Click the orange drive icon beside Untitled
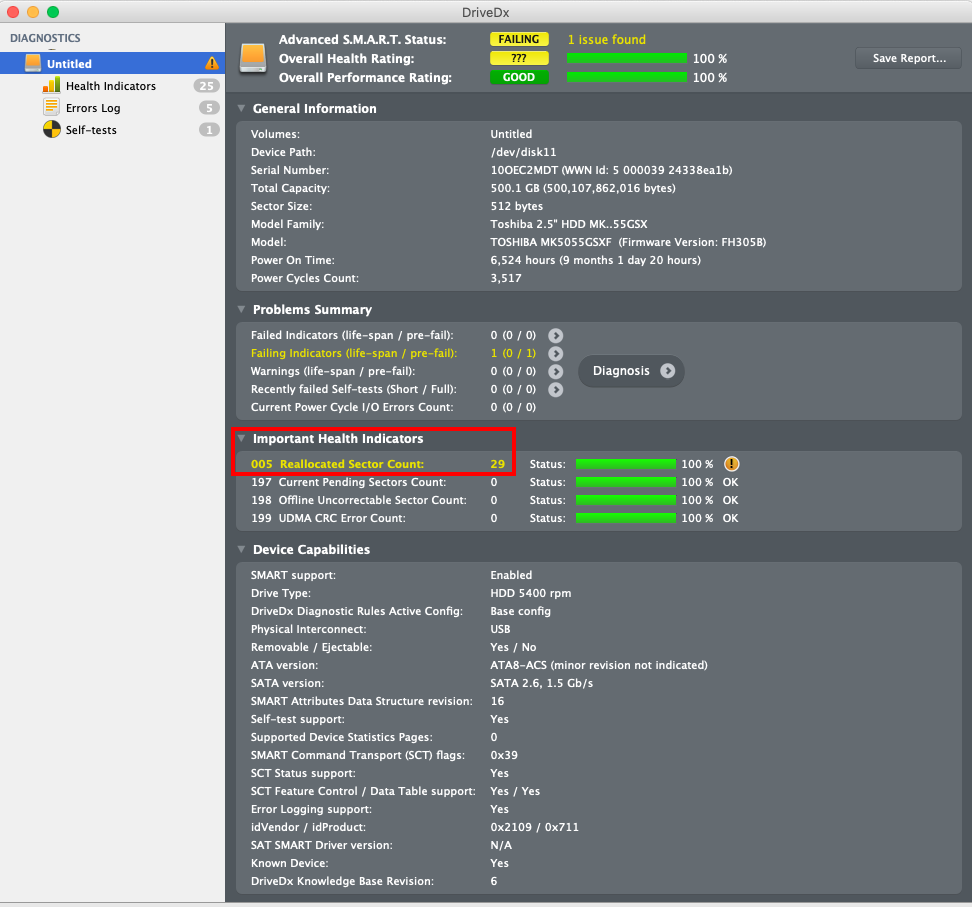Image resolution: width=972 pixels, height=907 pixels. coord(33,64)
